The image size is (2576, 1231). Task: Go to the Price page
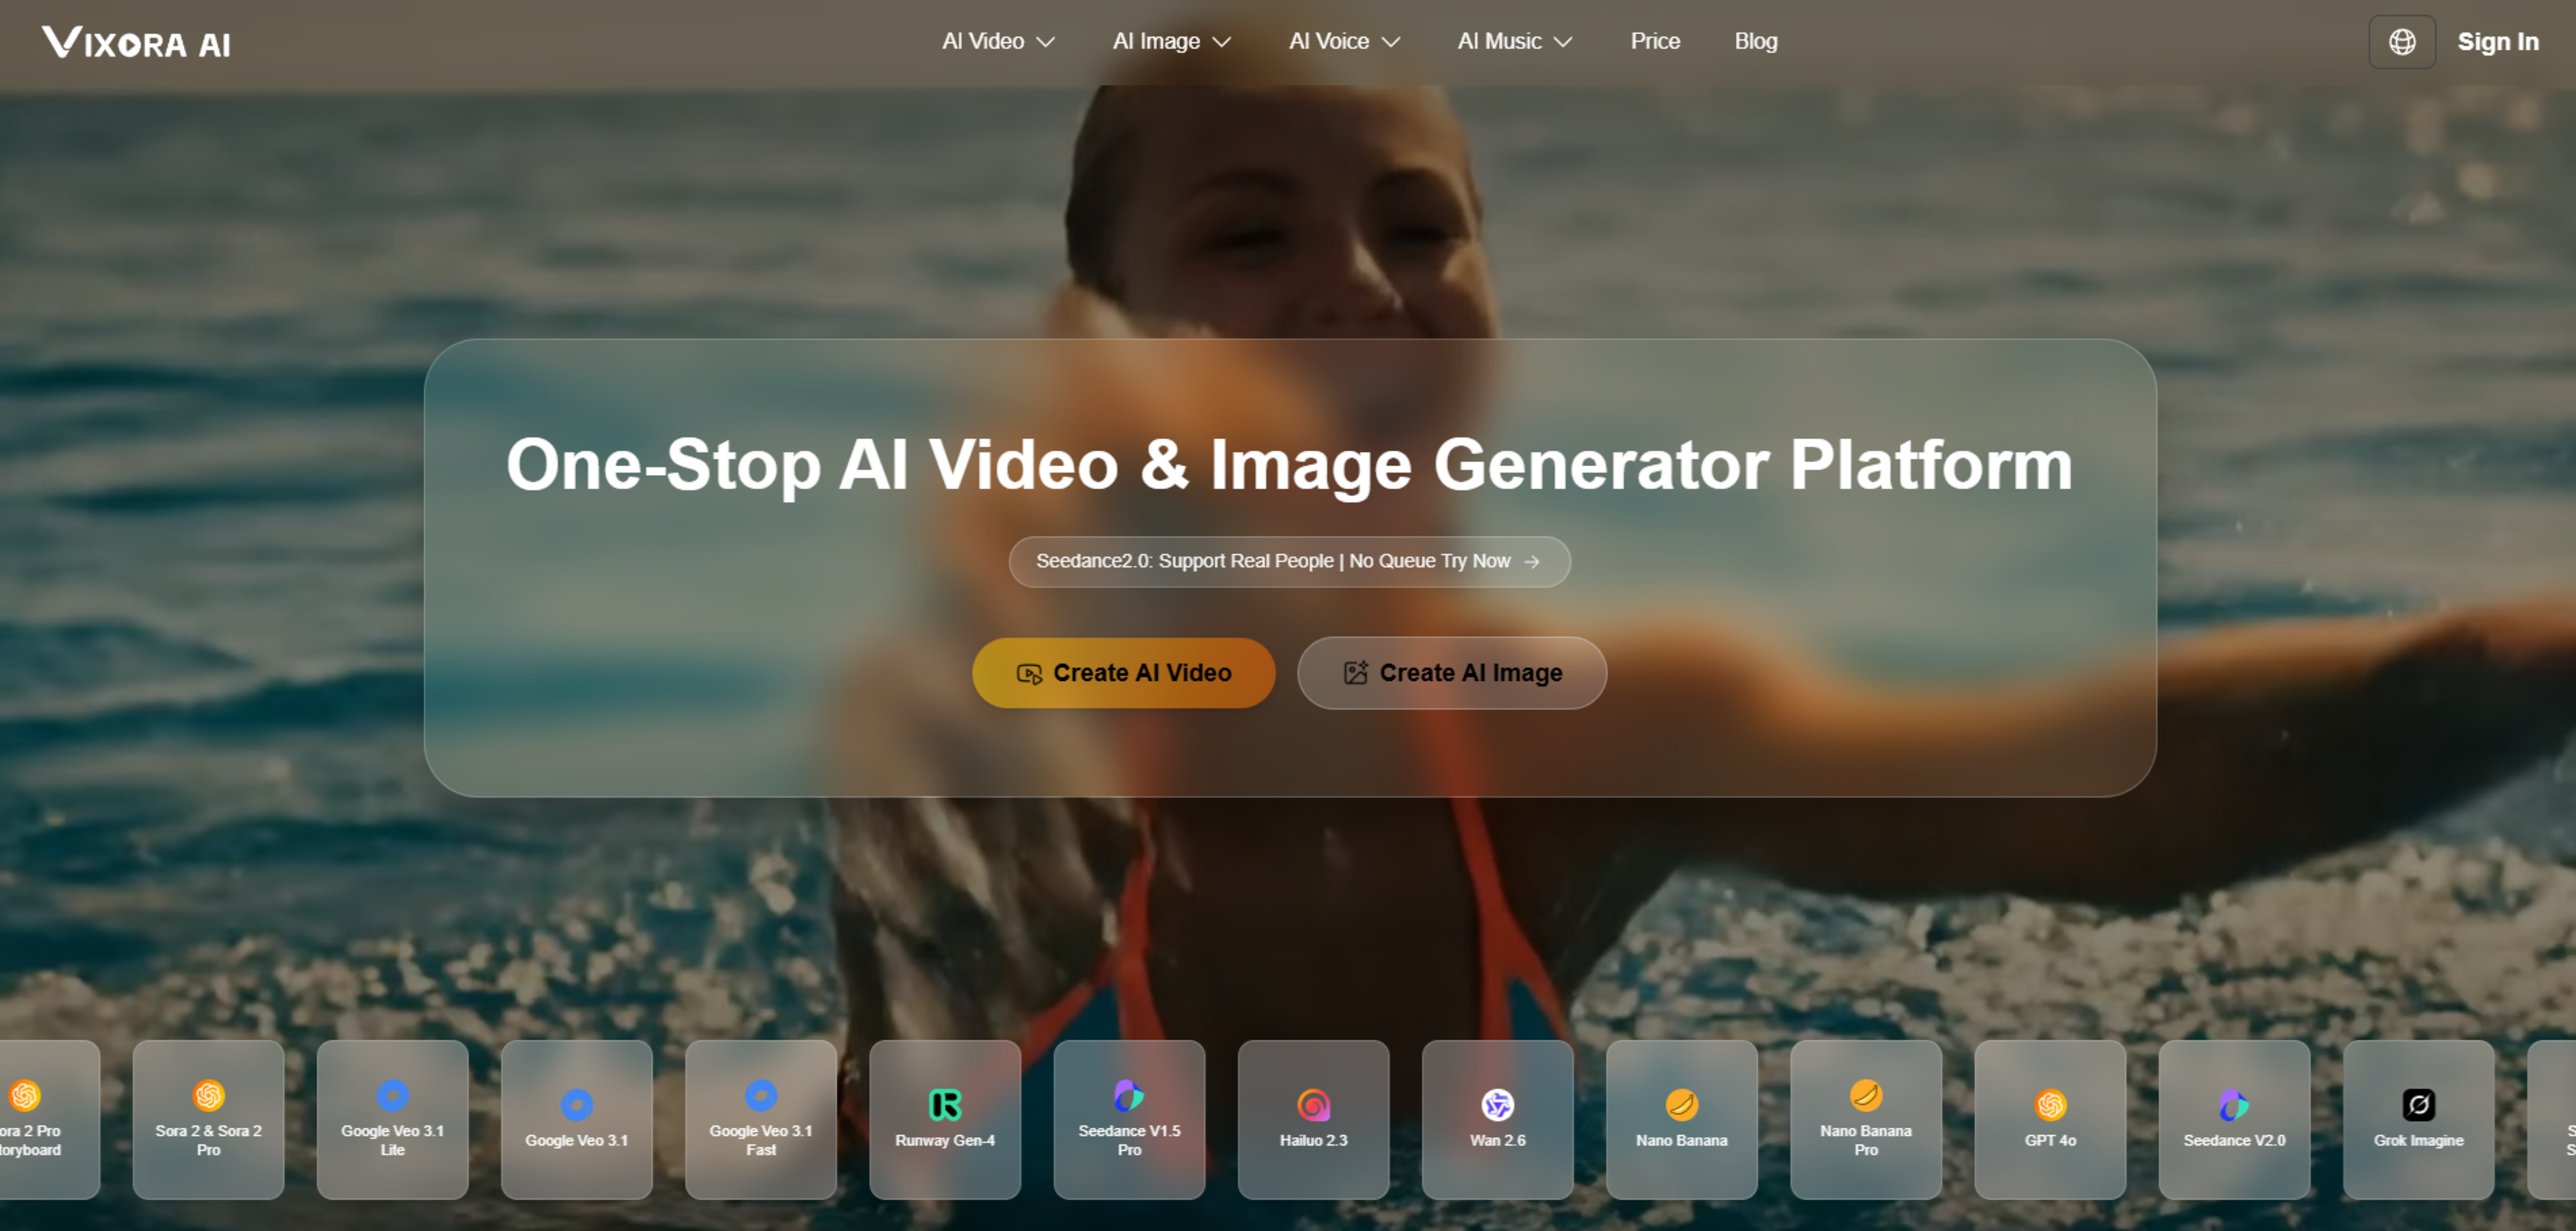[x=1655, y=42]
